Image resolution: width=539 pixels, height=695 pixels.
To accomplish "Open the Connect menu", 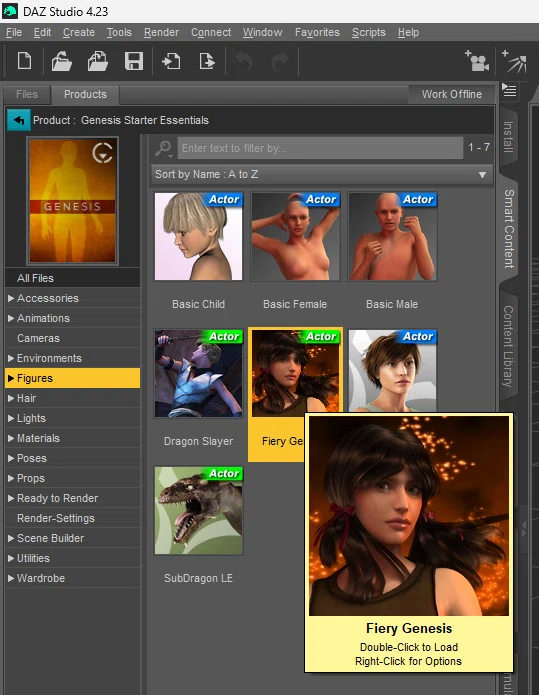I will pos(211,32).
